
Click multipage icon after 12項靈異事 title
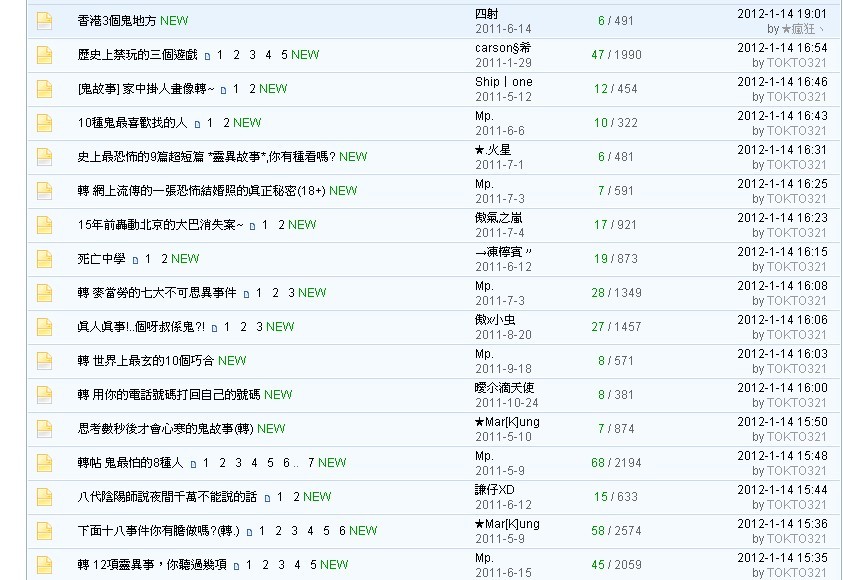237,566
